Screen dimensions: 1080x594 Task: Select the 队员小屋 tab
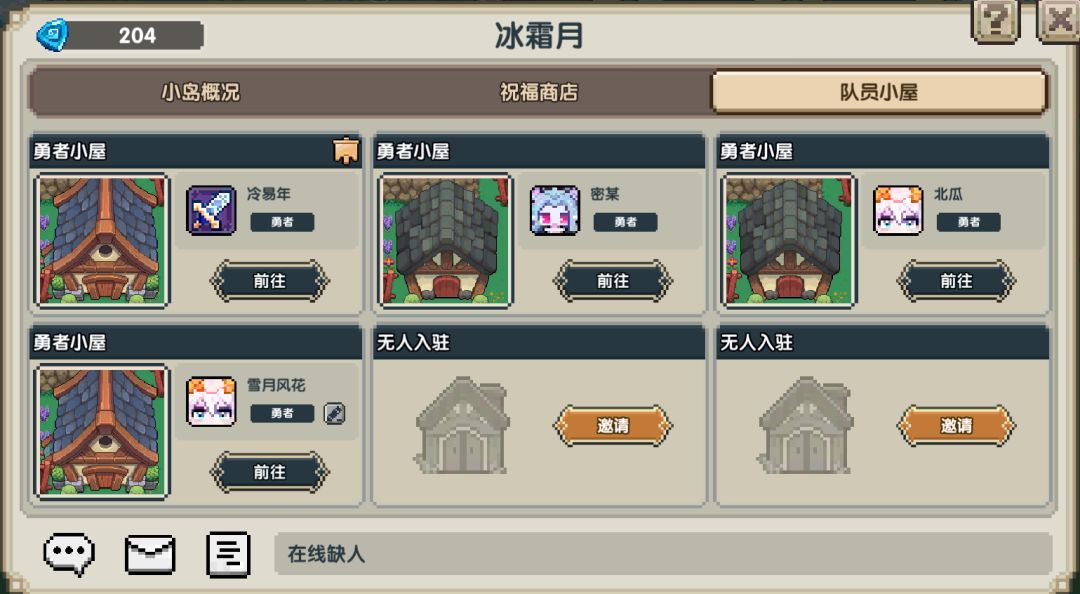click(x=879, y=92)
